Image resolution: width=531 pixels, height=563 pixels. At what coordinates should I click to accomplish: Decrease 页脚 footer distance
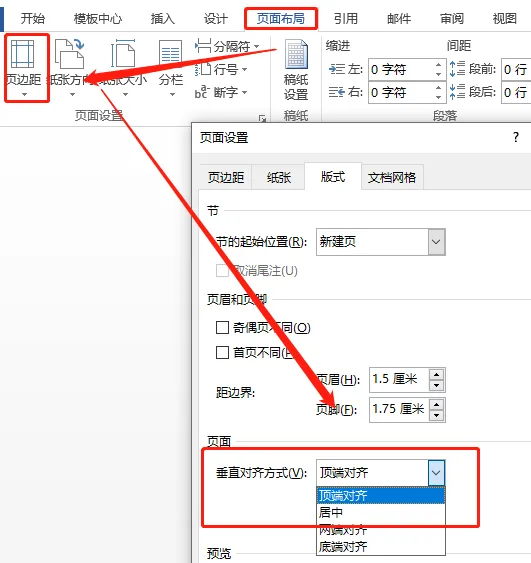[x=437, y=416]
